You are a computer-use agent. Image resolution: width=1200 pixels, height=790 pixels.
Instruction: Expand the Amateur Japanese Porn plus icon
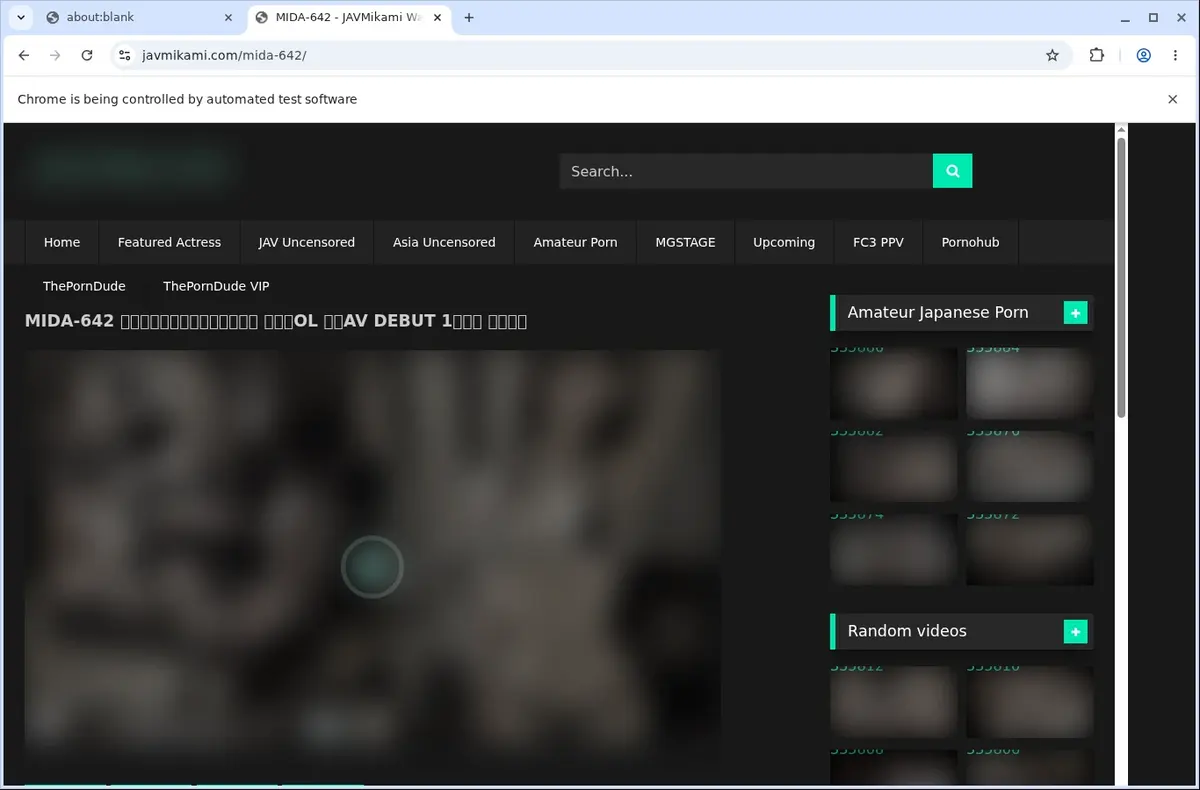pos(1075,313)
